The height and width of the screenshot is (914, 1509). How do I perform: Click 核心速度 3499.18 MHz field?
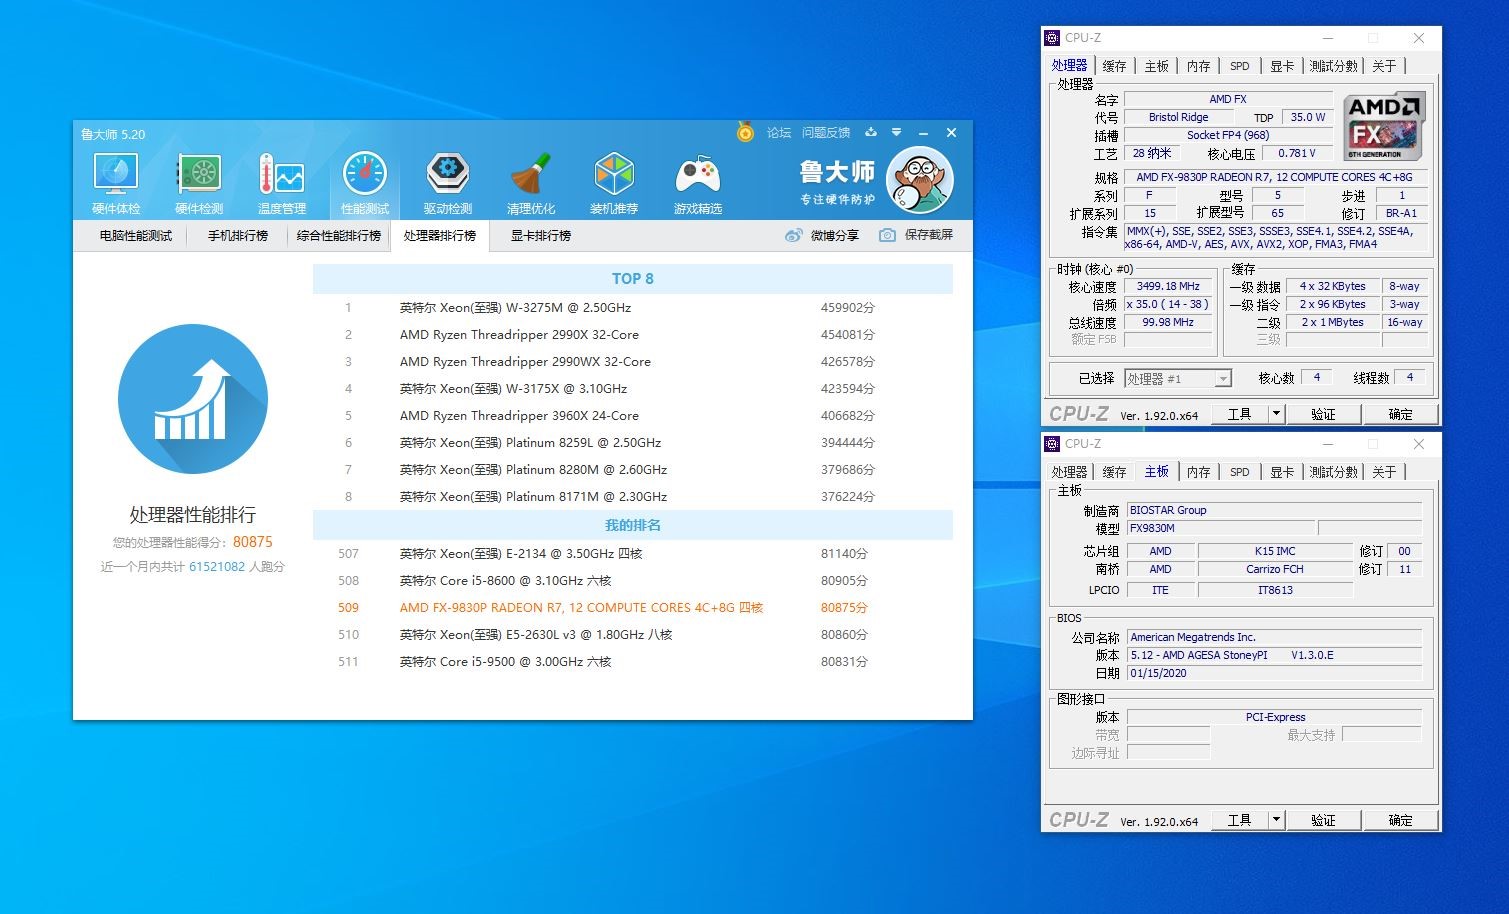[1168, 286]
